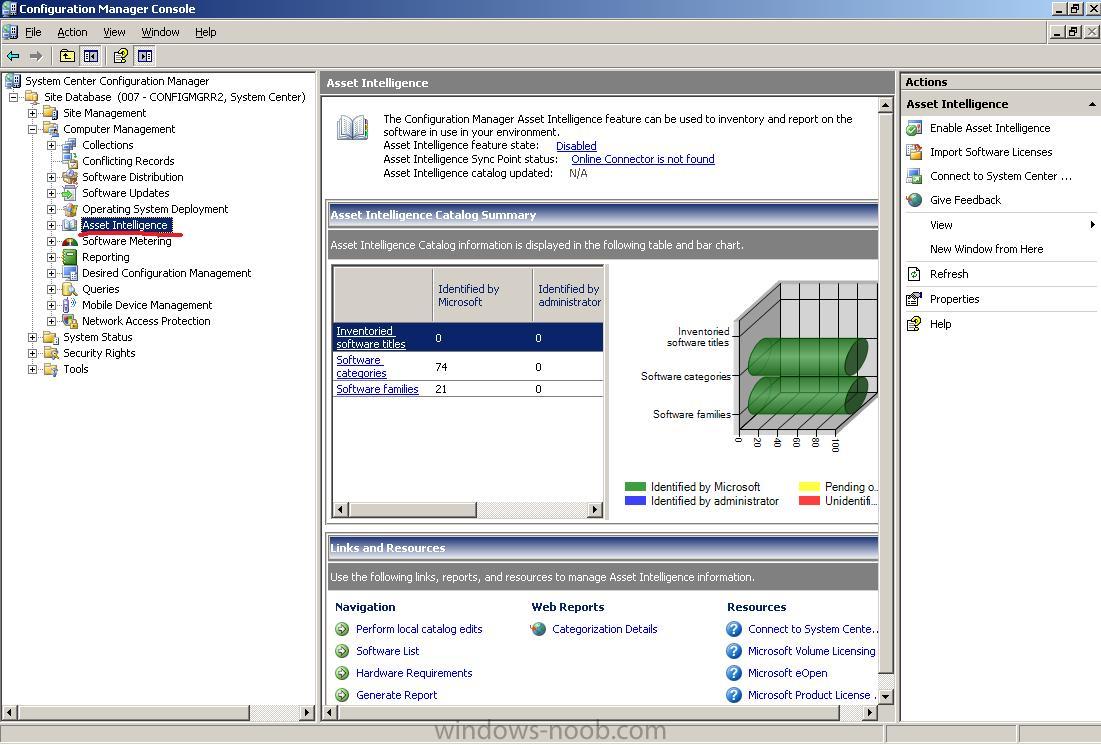
Task: Click the Generate Report link
Action: (396, 695)
